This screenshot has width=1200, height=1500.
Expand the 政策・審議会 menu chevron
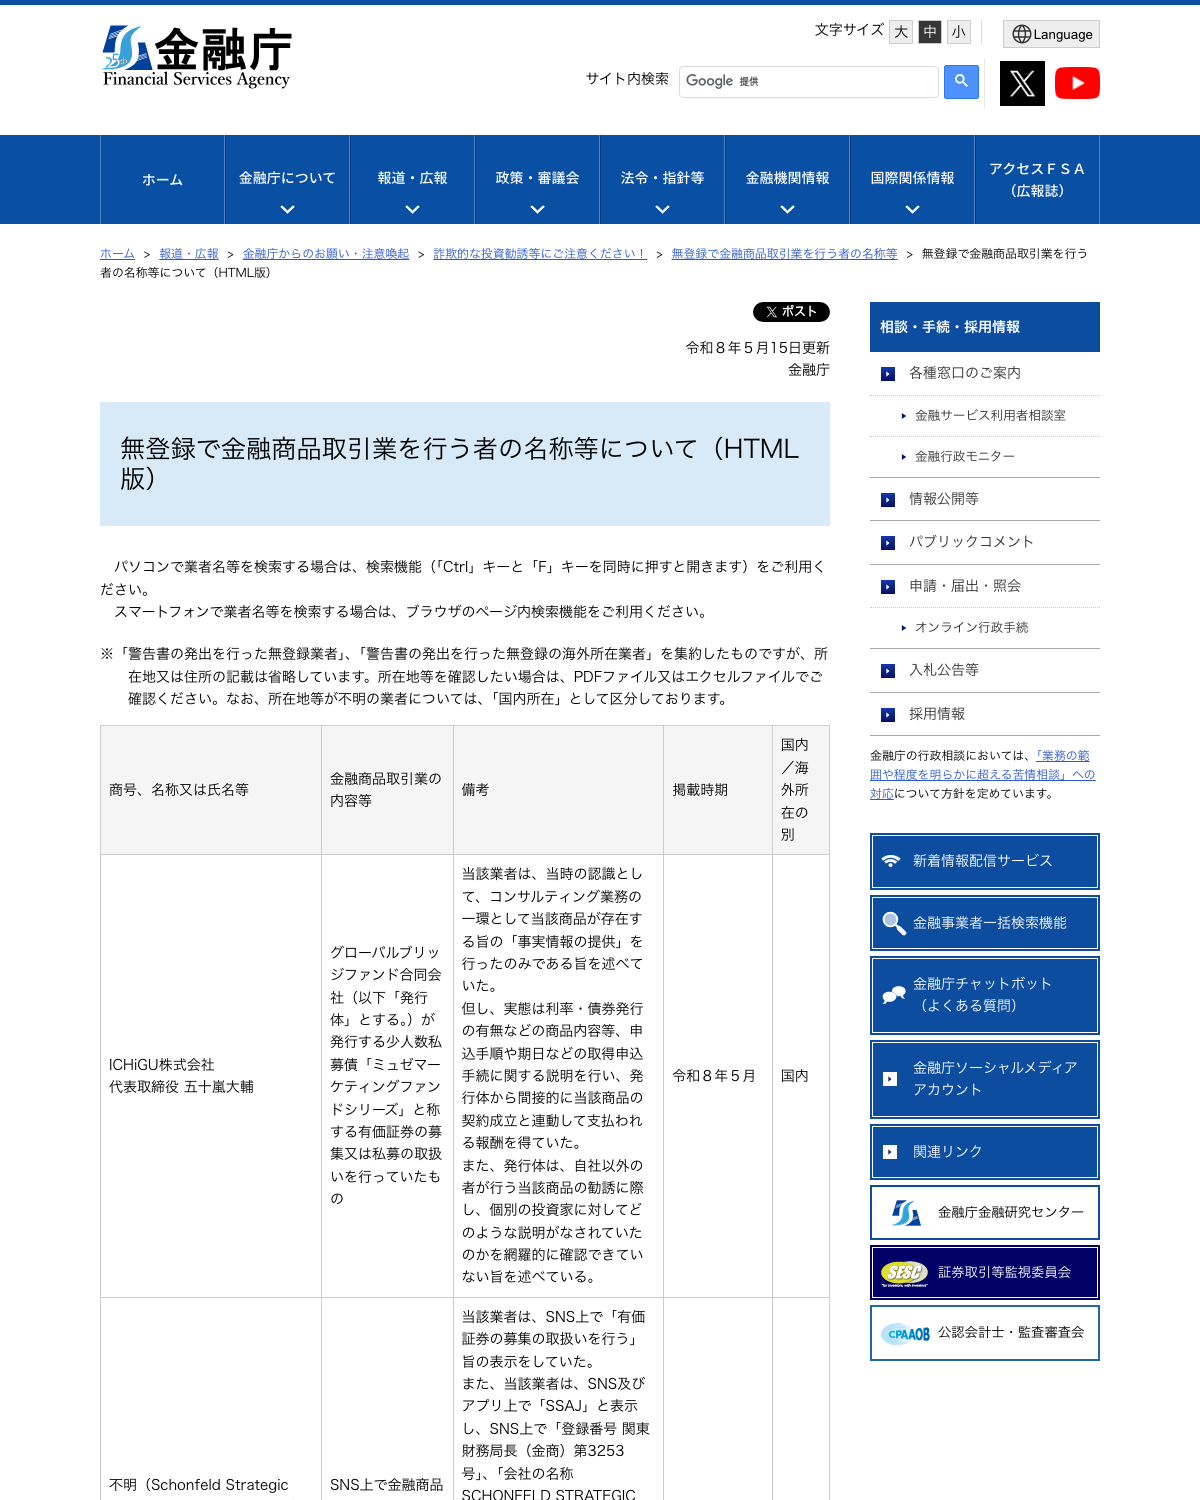pyautogui.click(x=537, y=210)
